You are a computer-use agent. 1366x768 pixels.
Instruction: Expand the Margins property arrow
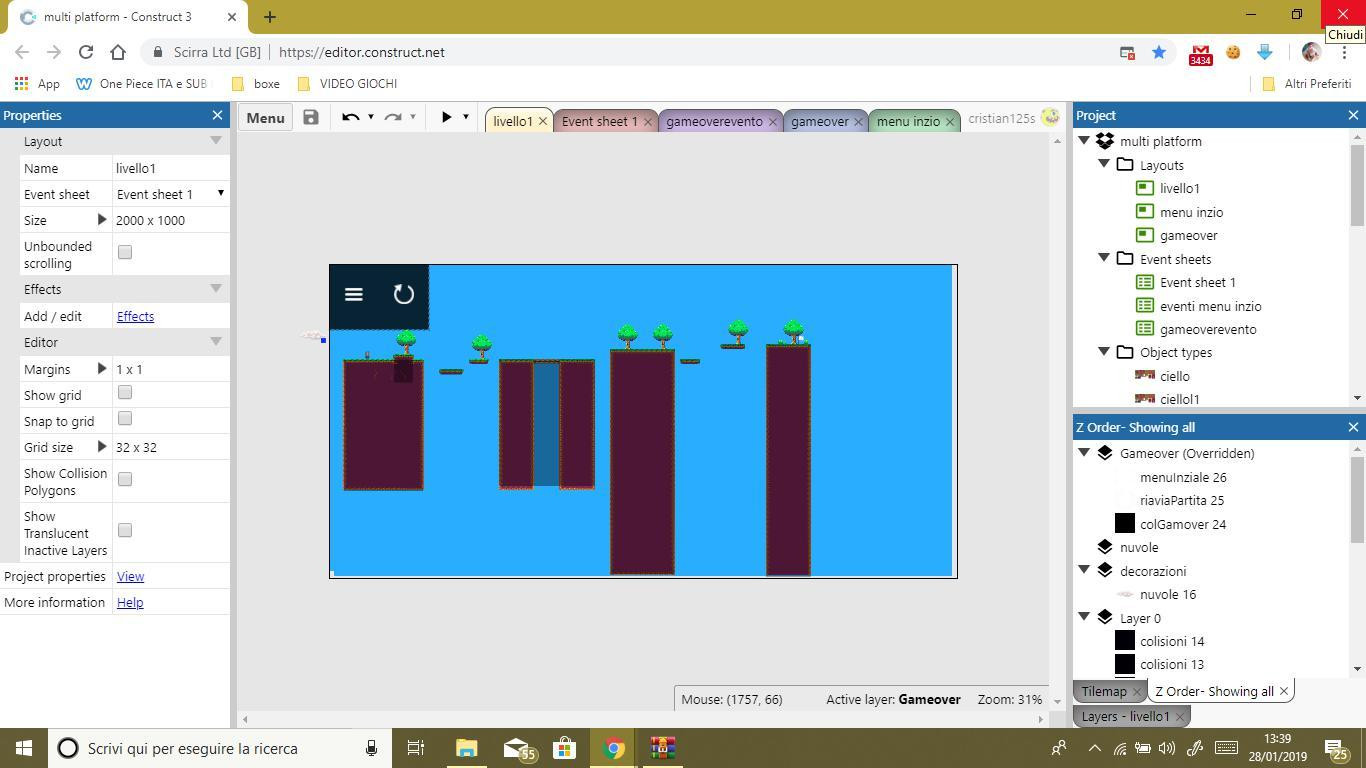(x=101, y=369)
